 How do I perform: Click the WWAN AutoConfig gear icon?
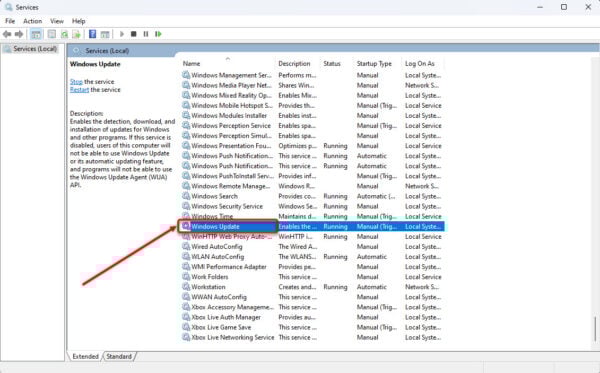[x=186, y=297]
